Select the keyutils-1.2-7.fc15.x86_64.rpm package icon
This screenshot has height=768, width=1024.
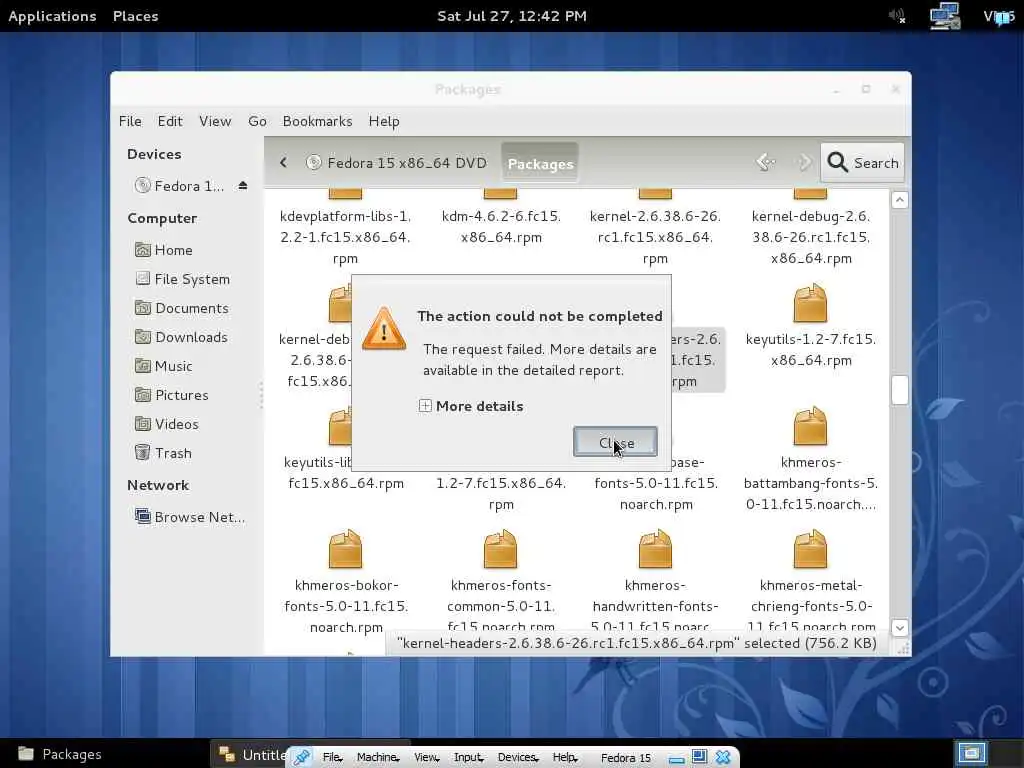pos(810,304)
